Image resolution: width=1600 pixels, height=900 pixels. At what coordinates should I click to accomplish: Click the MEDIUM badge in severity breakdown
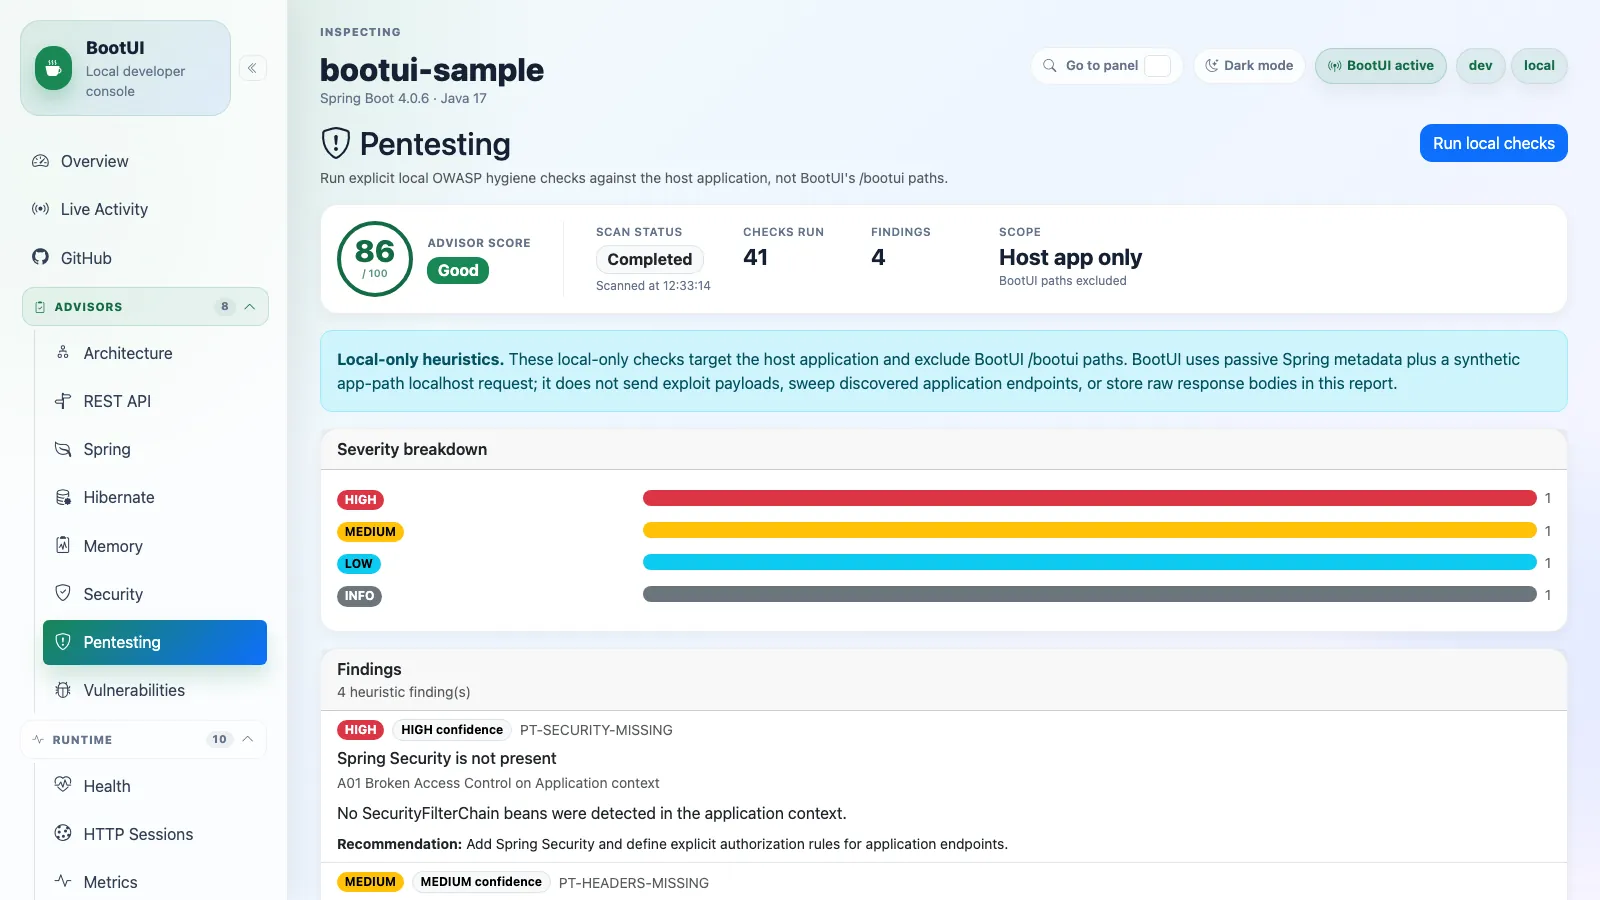point(370,532)
